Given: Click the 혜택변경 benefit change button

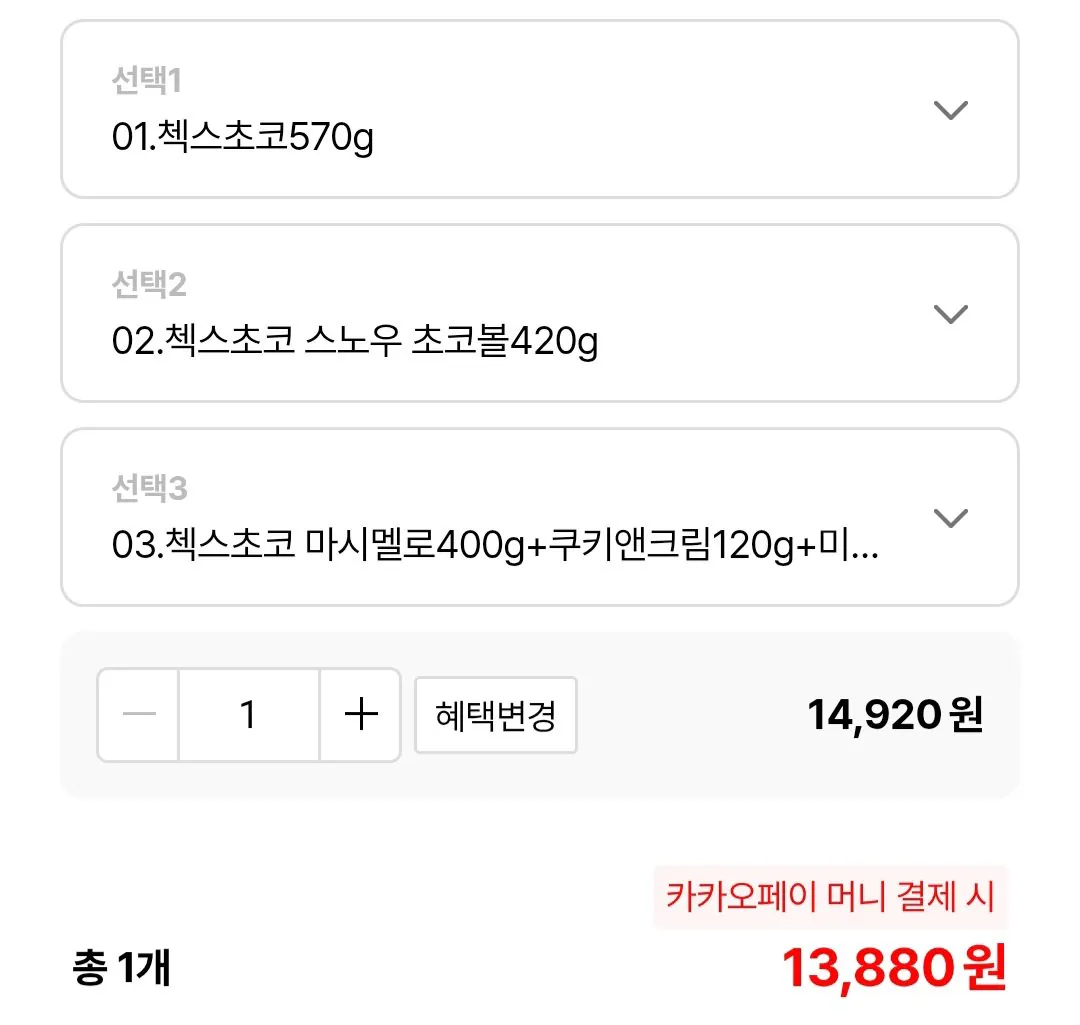Looking at the screenshot, I should coord(495,714).
